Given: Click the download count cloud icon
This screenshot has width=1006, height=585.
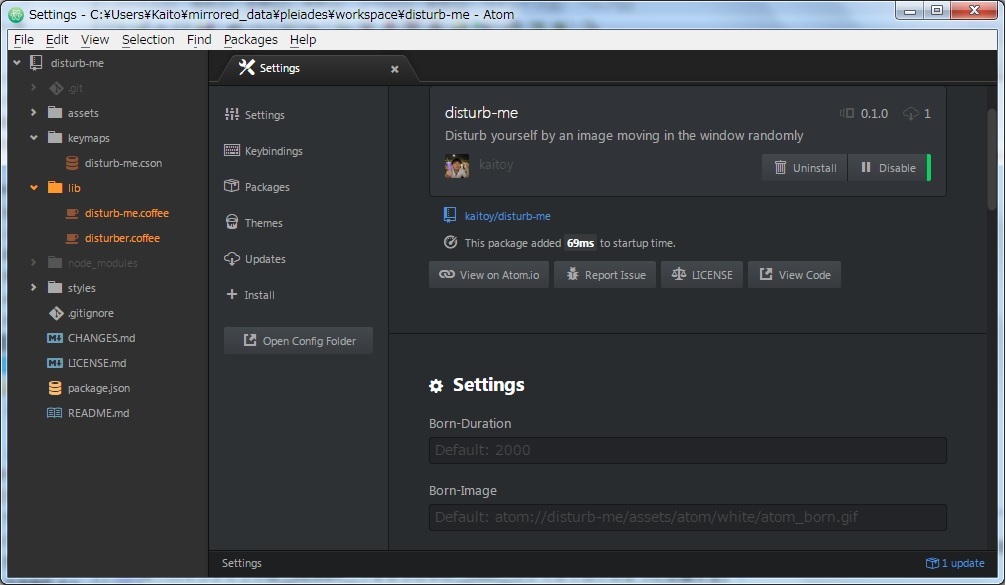Looking at the screenshot, I should point(910,114).
